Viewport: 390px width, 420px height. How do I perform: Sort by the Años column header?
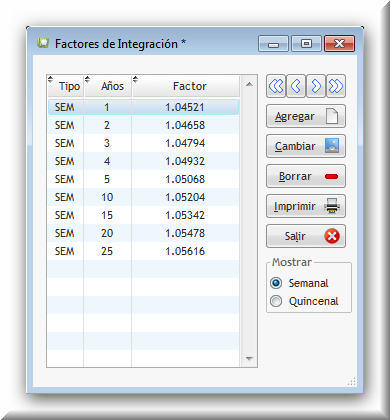point(108,86)
